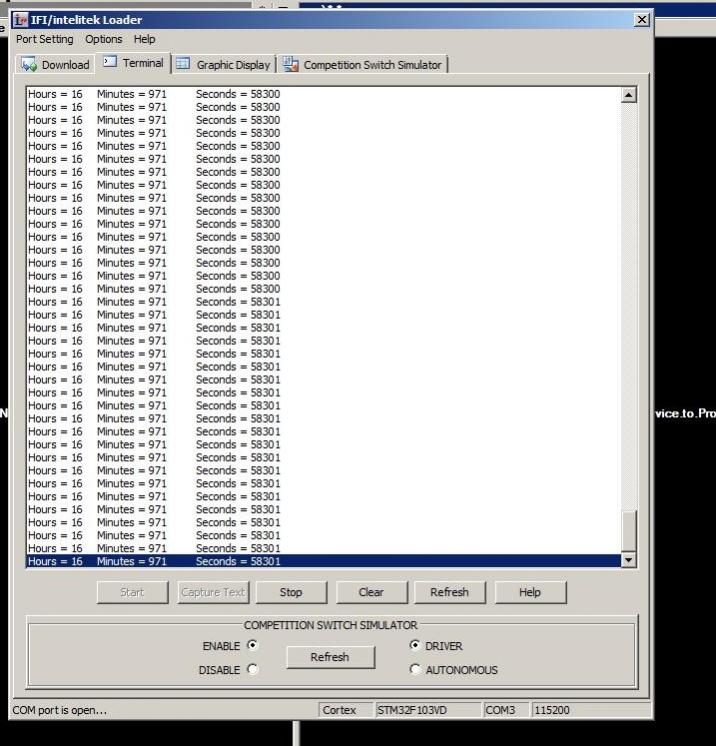Screen dimensions: 716x746
Task: Open the Help menu in menu bar
Action: coord(144,39)
